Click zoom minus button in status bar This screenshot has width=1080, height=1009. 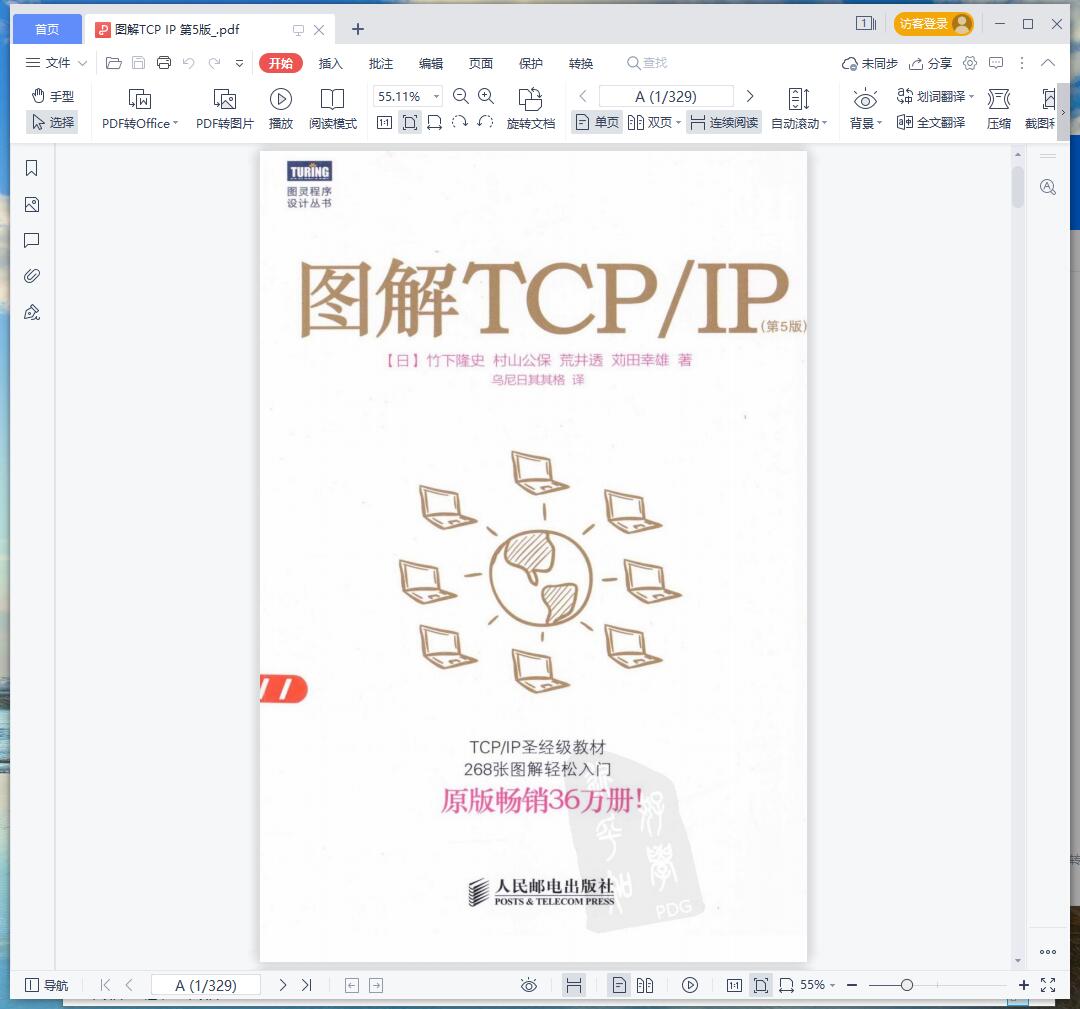pos(852,986)
